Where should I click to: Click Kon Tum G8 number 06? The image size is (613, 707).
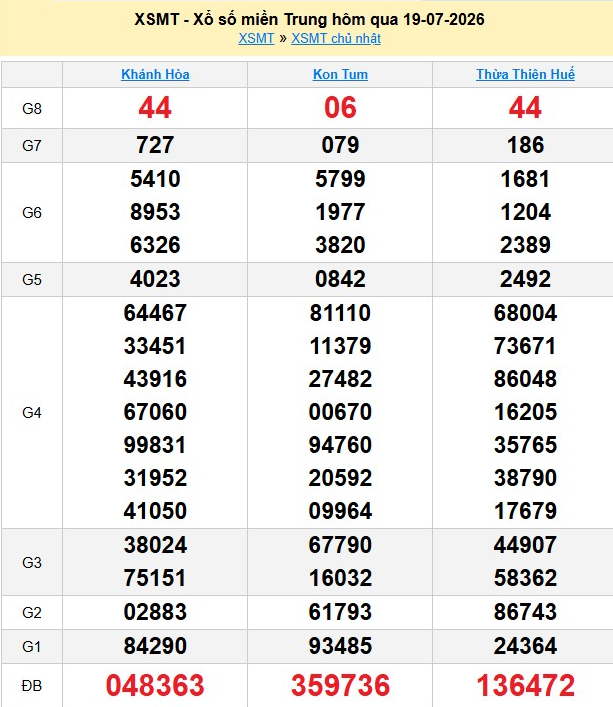(x=340, y=108)
